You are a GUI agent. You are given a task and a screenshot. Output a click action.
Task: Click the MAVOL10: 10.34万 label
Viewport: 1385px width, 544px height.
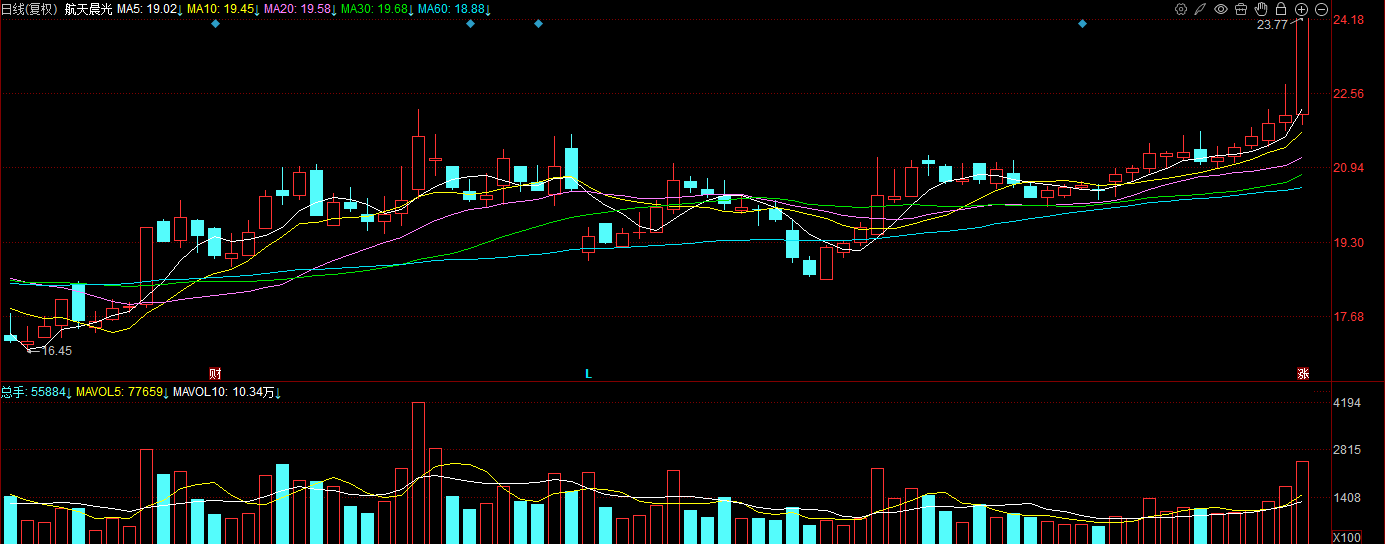(x=226, y=393)
